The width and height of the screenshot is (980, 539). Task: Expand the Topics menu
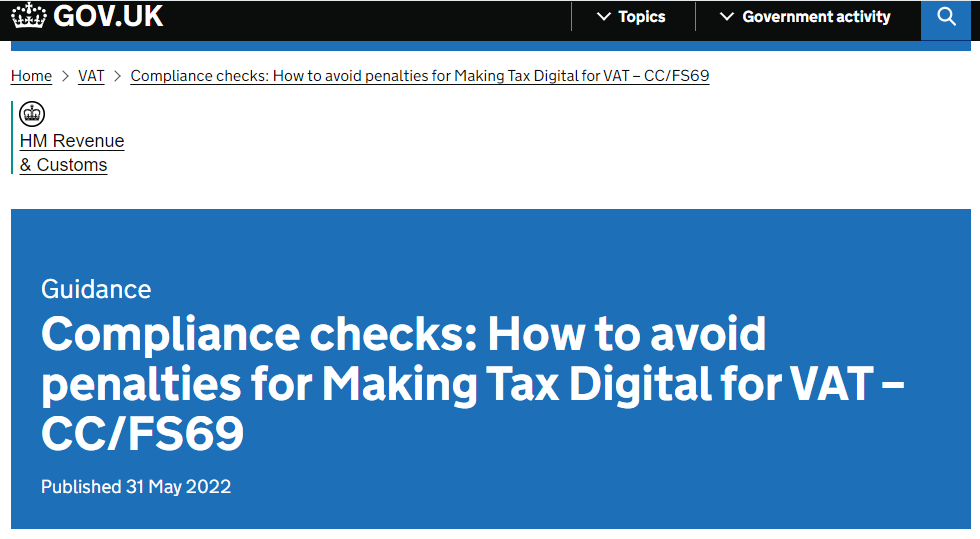[631, 17]
